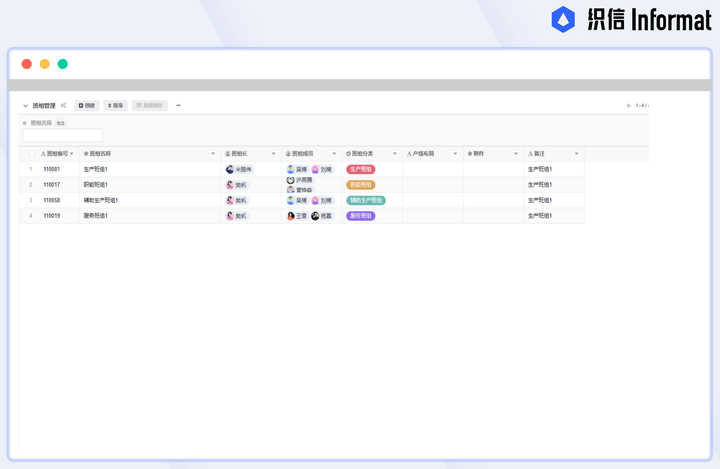
Task: Collapse the 班组管理 view chevron
Action: (x=26, y=106)
